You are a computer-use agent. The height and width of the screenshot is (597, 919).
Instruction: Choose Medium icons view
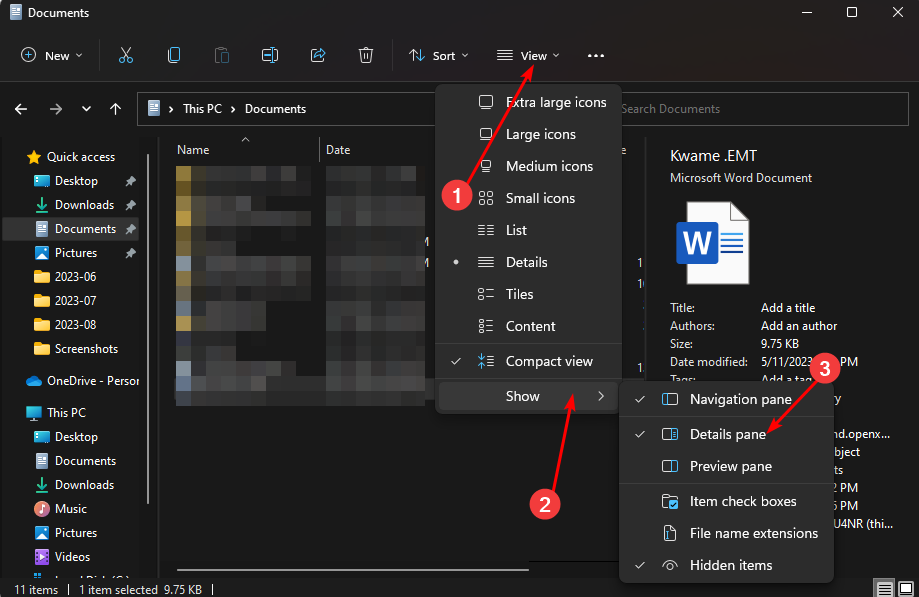(528, 166)
